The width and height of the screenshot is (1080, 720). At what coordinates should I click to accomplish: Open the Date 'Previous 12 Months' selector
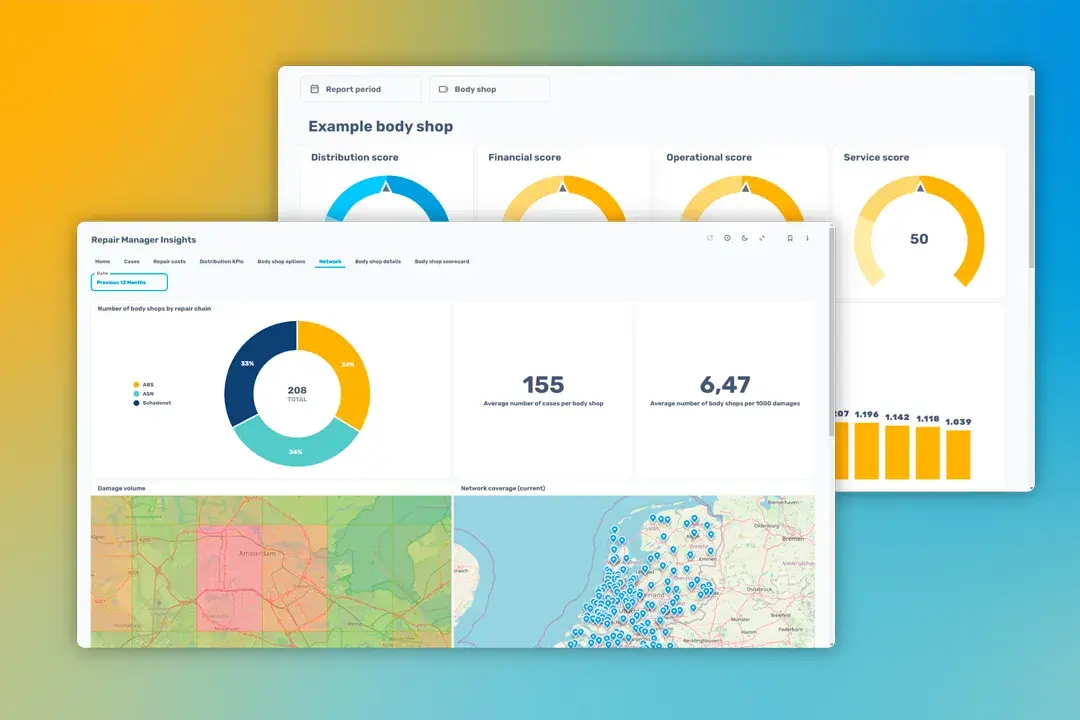click(129, 282)
